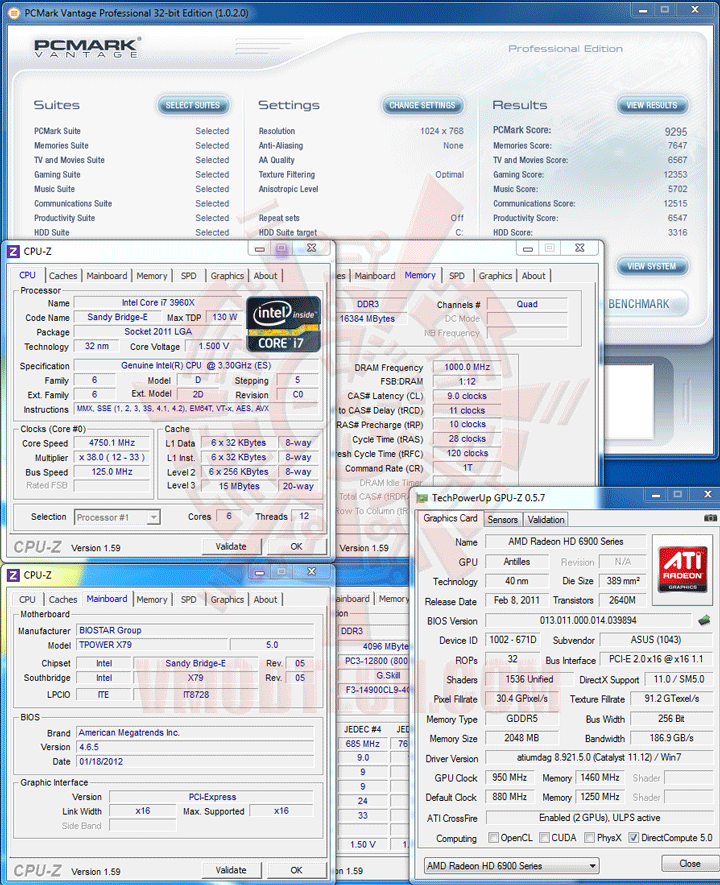
Task: Click Validate in the bottom Mainboard CPU-Z window
Action: [x=231, y=870]
